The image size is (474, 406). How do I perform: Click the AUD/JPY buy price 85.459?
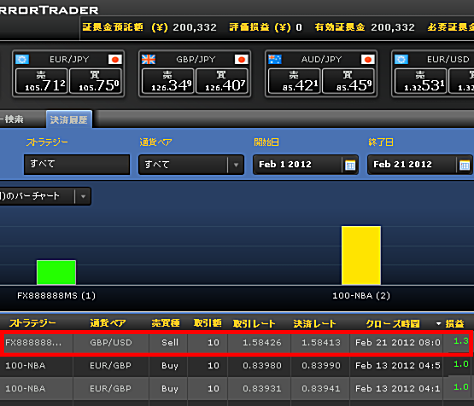[348, 81]
